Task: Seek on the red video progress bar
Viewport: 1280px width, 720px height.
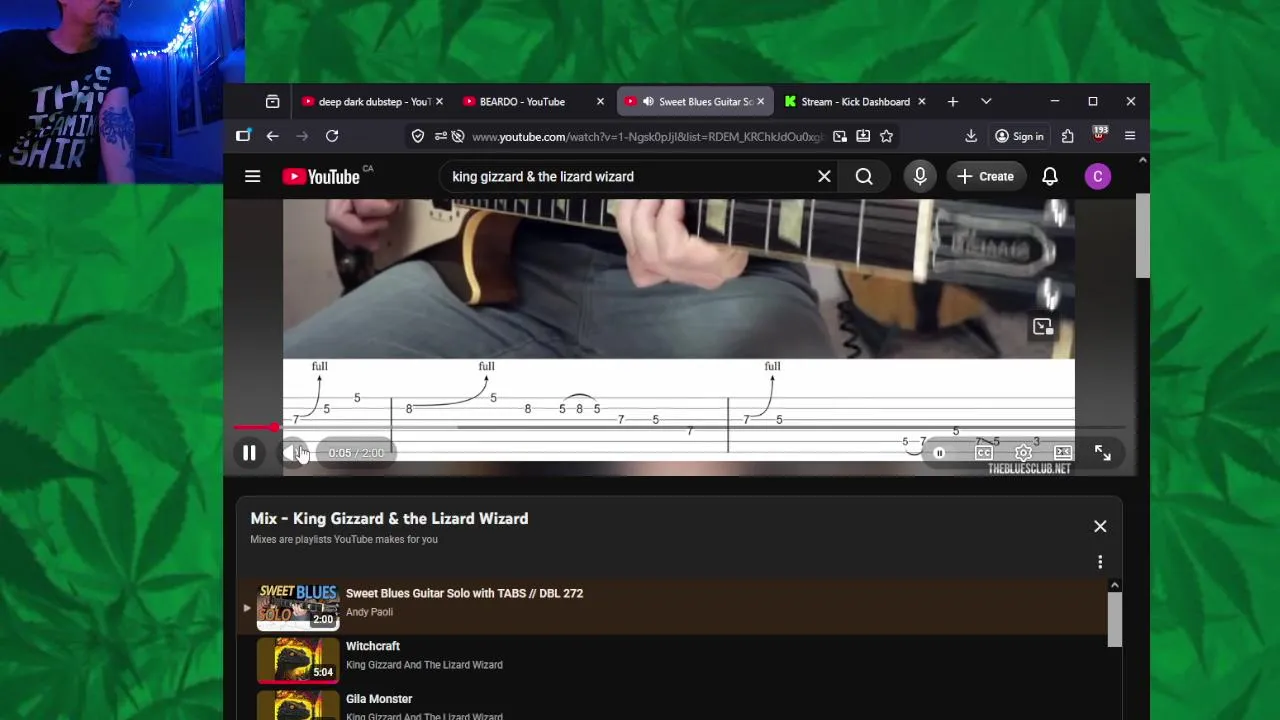Action: click(679, 428)
